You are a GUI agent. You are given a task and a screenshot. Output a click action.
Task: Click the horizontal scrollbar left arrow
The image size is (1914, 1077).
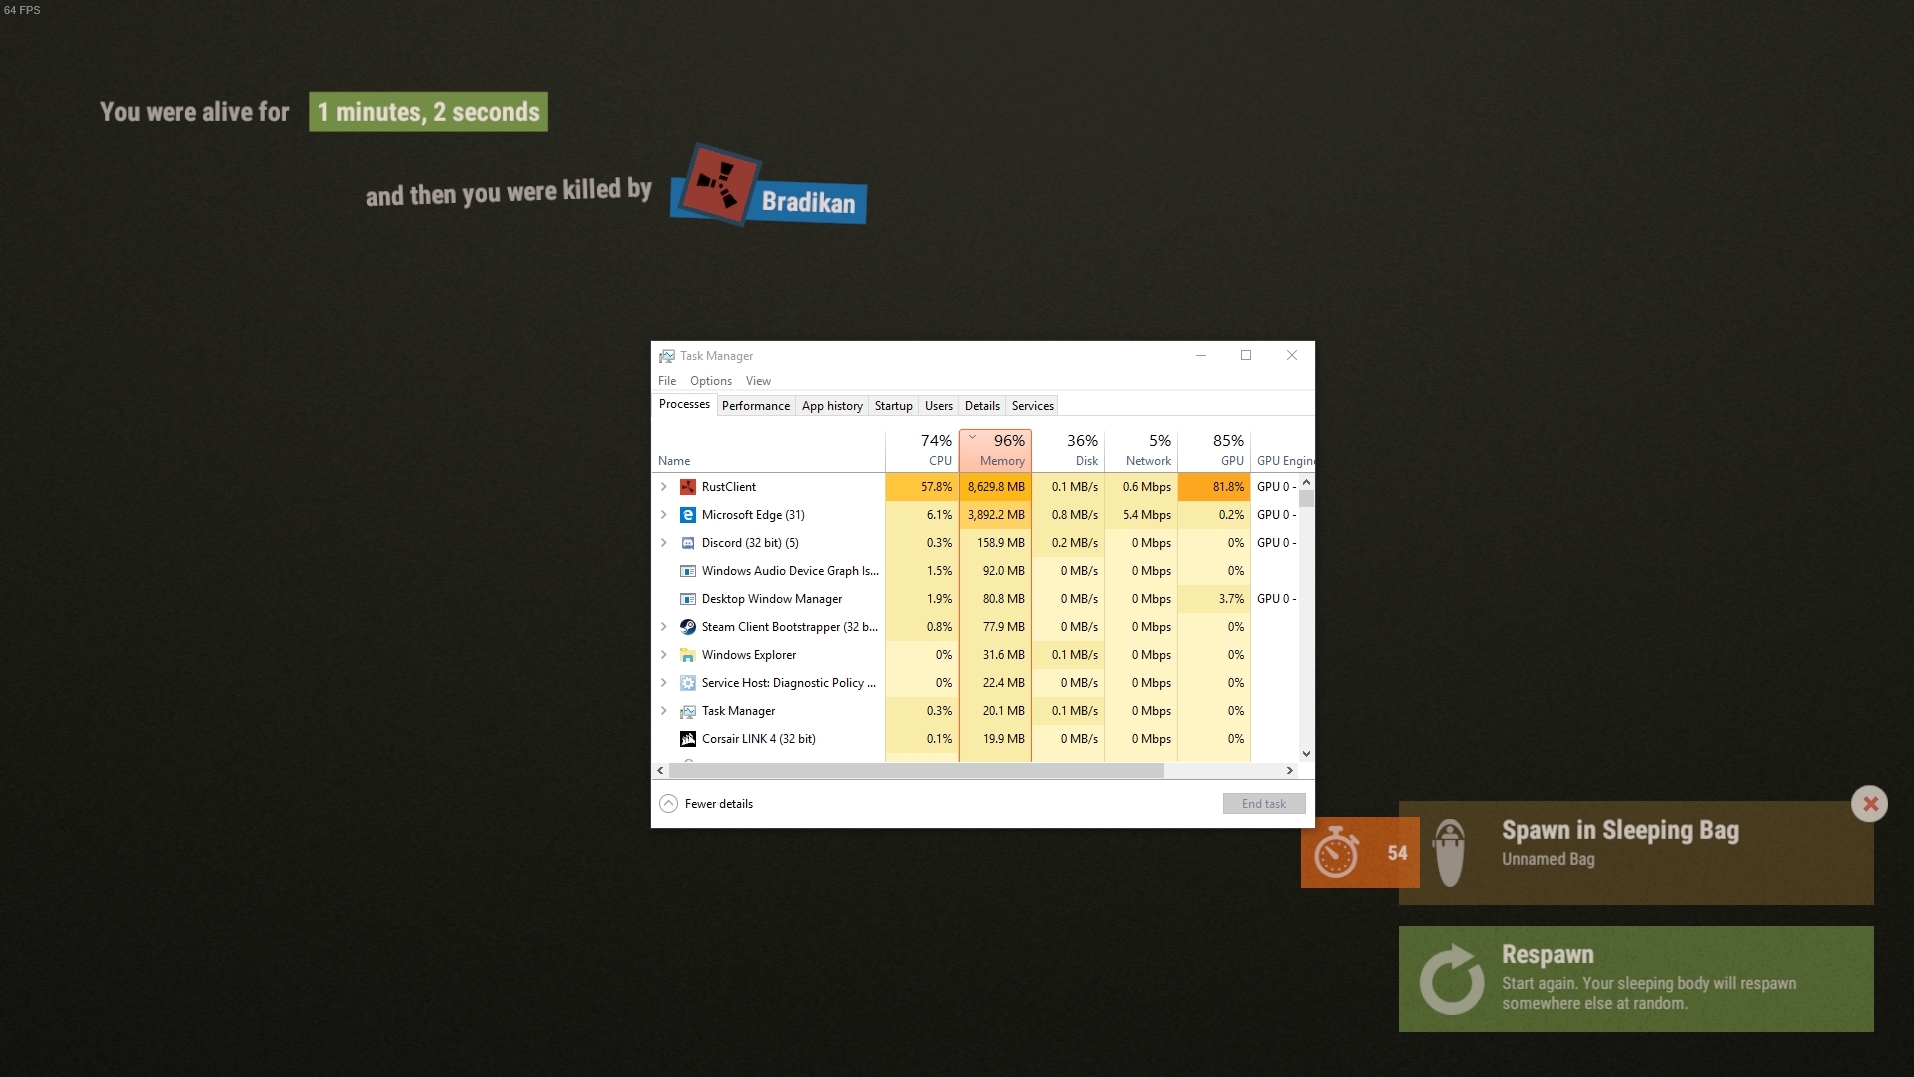point(660,771)
